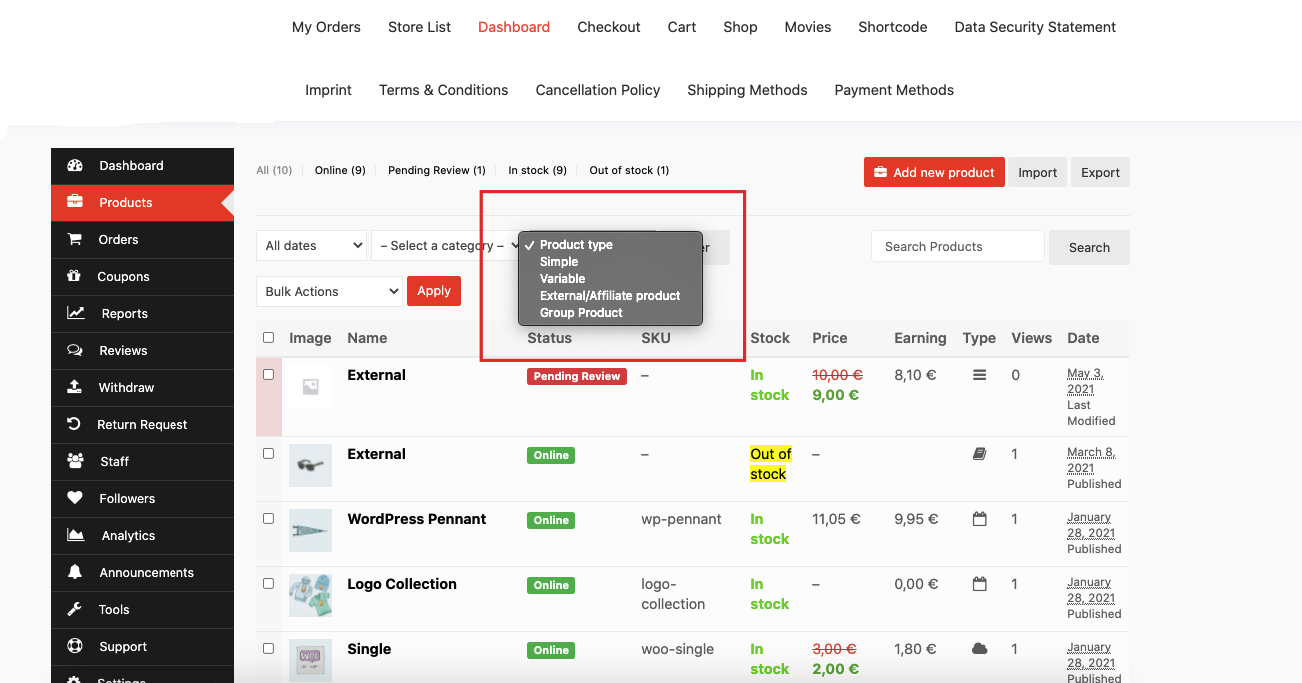Click the calendar type icon for Logo Collection

(x=979, y=584)
